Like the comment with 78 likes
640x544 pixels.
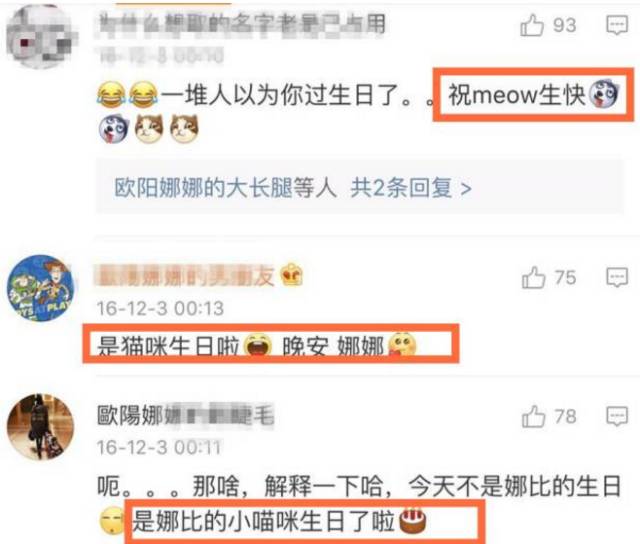pos(533,416)
